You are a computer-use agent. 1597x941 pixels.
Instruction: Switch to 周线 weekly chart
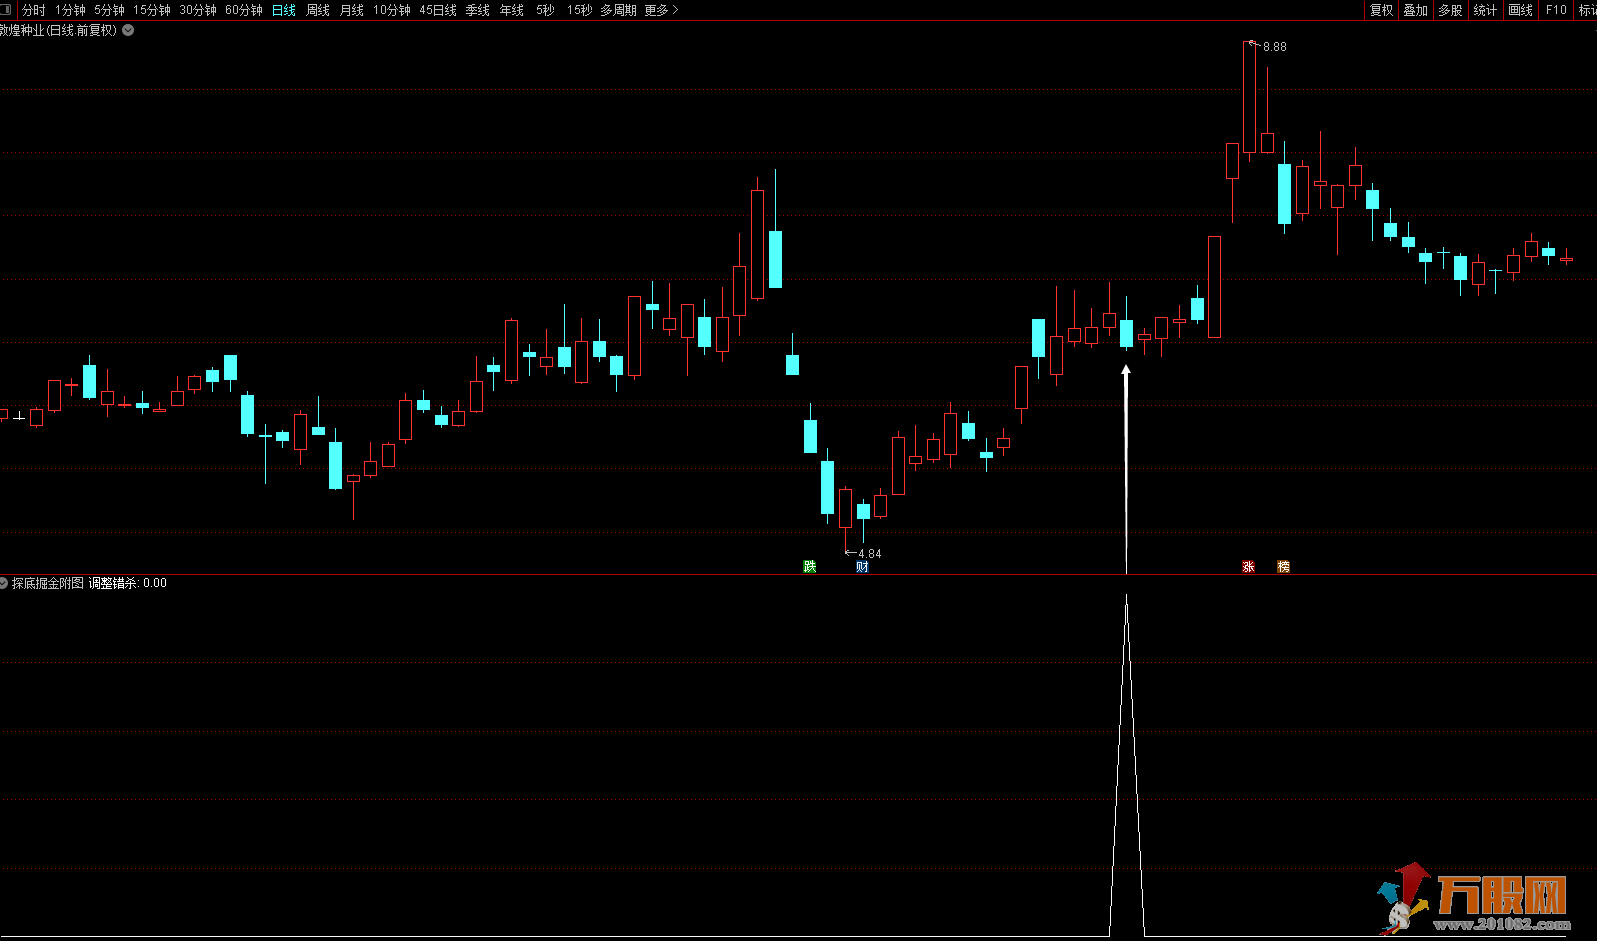click(x=318, y=10)
